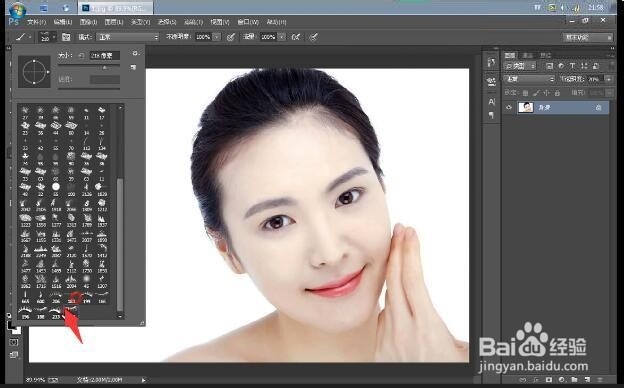This screenshot has height=388, width=624.
Task: Open the brush picker gear menu
Action: [x=135, y=53]
